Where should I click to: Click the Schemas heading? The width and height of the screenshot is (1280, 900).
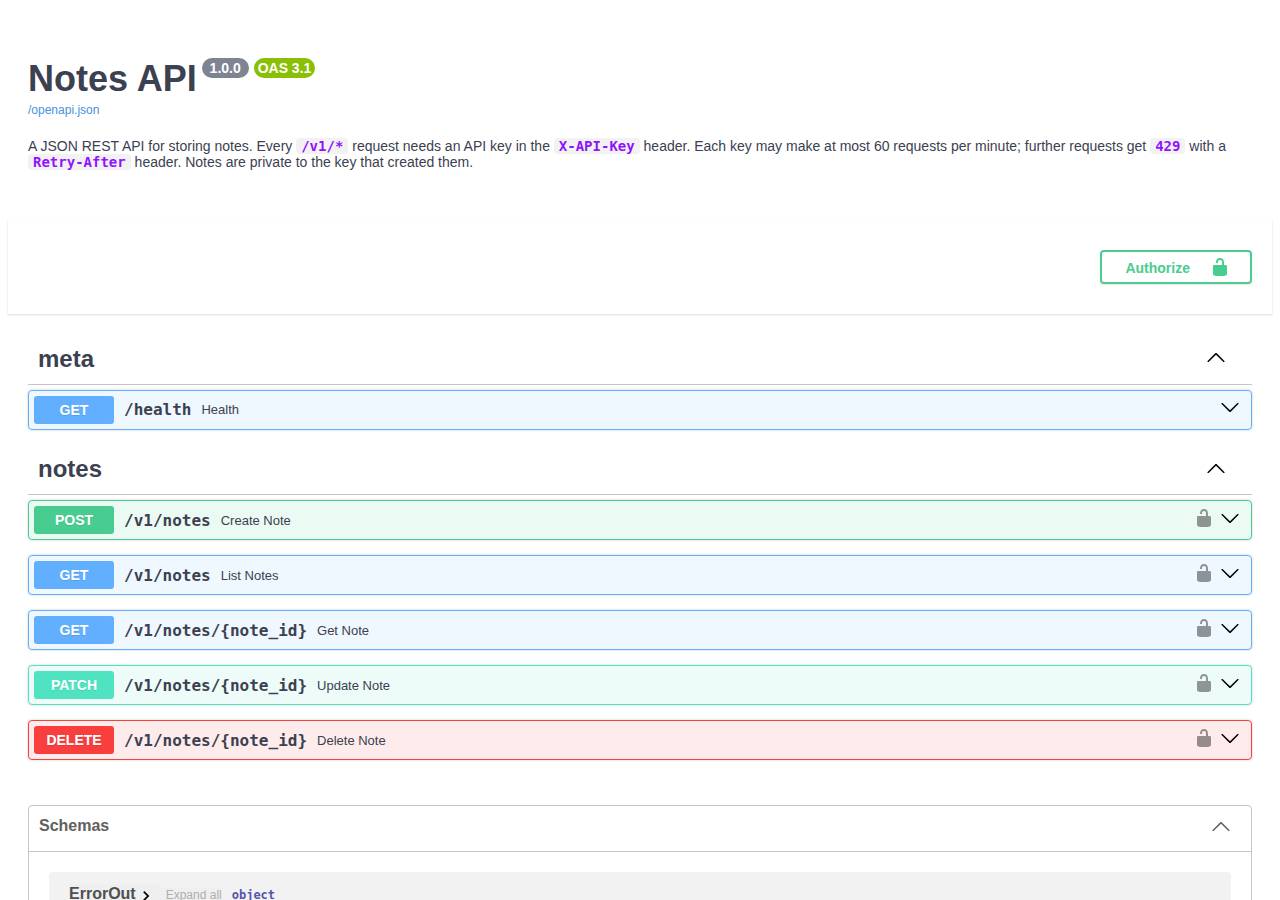coord(74,825)
